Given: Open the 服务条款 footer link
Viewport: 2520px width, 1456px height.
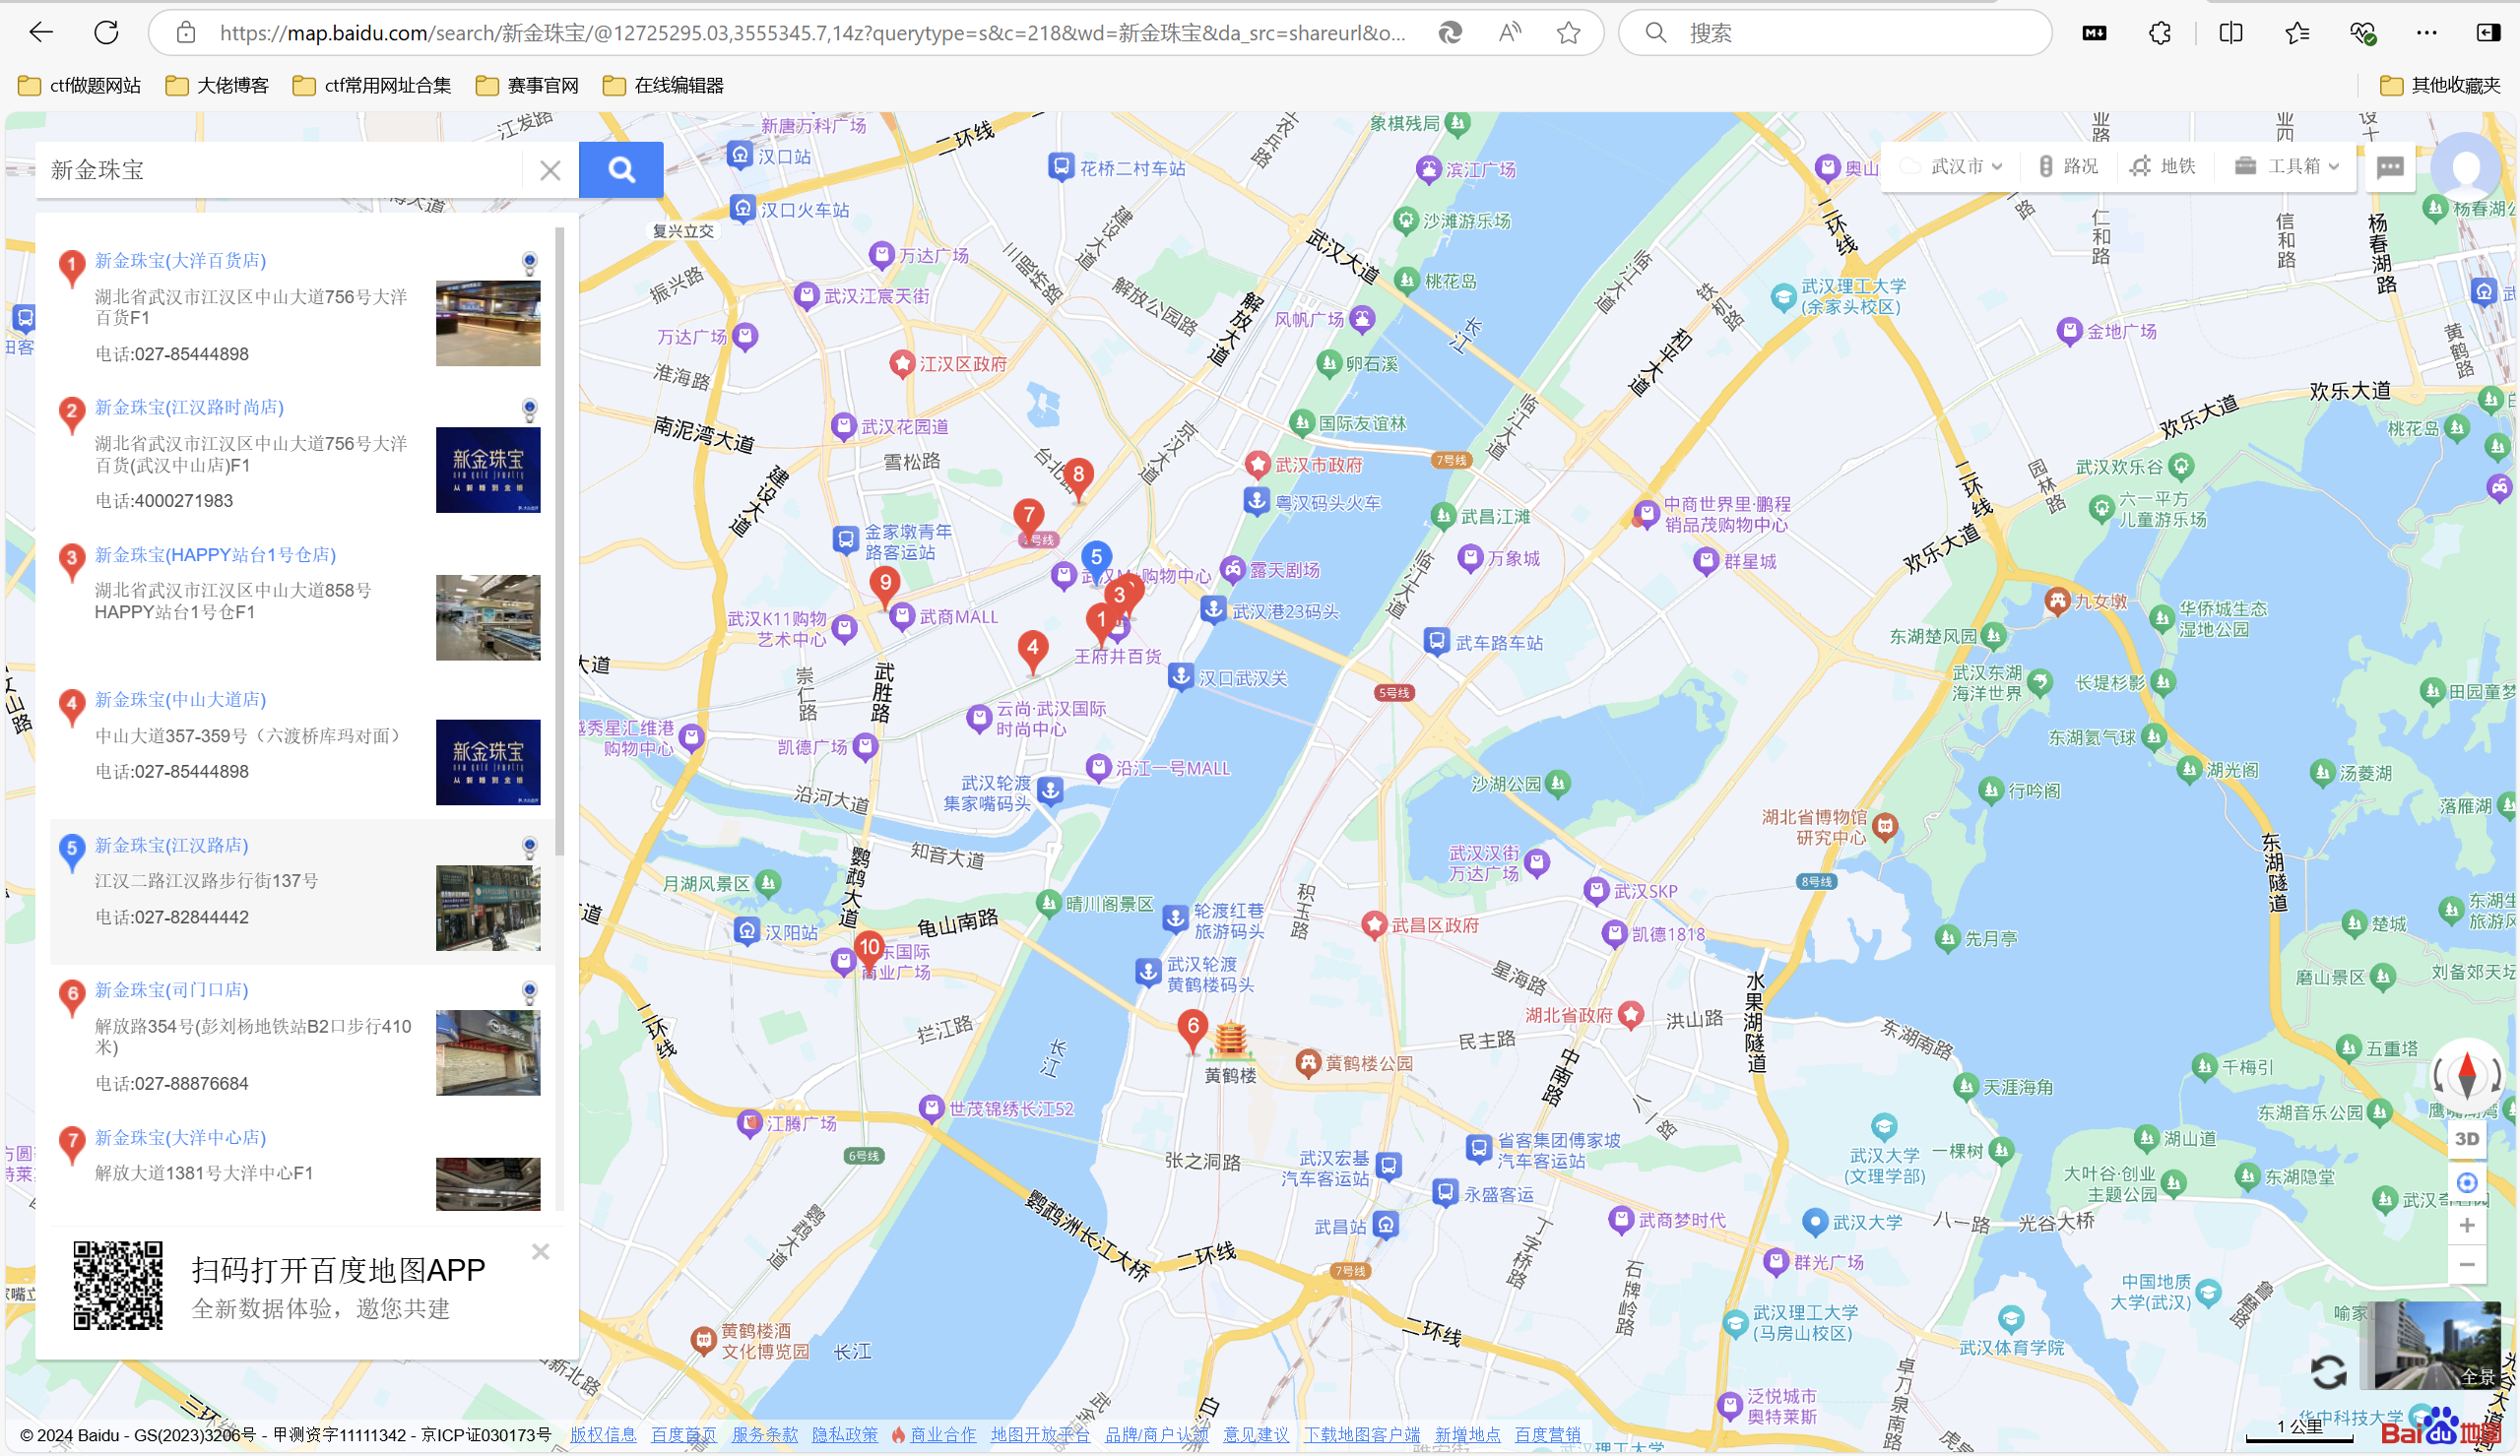Looking at the screenshot, I should (765, 1435).
